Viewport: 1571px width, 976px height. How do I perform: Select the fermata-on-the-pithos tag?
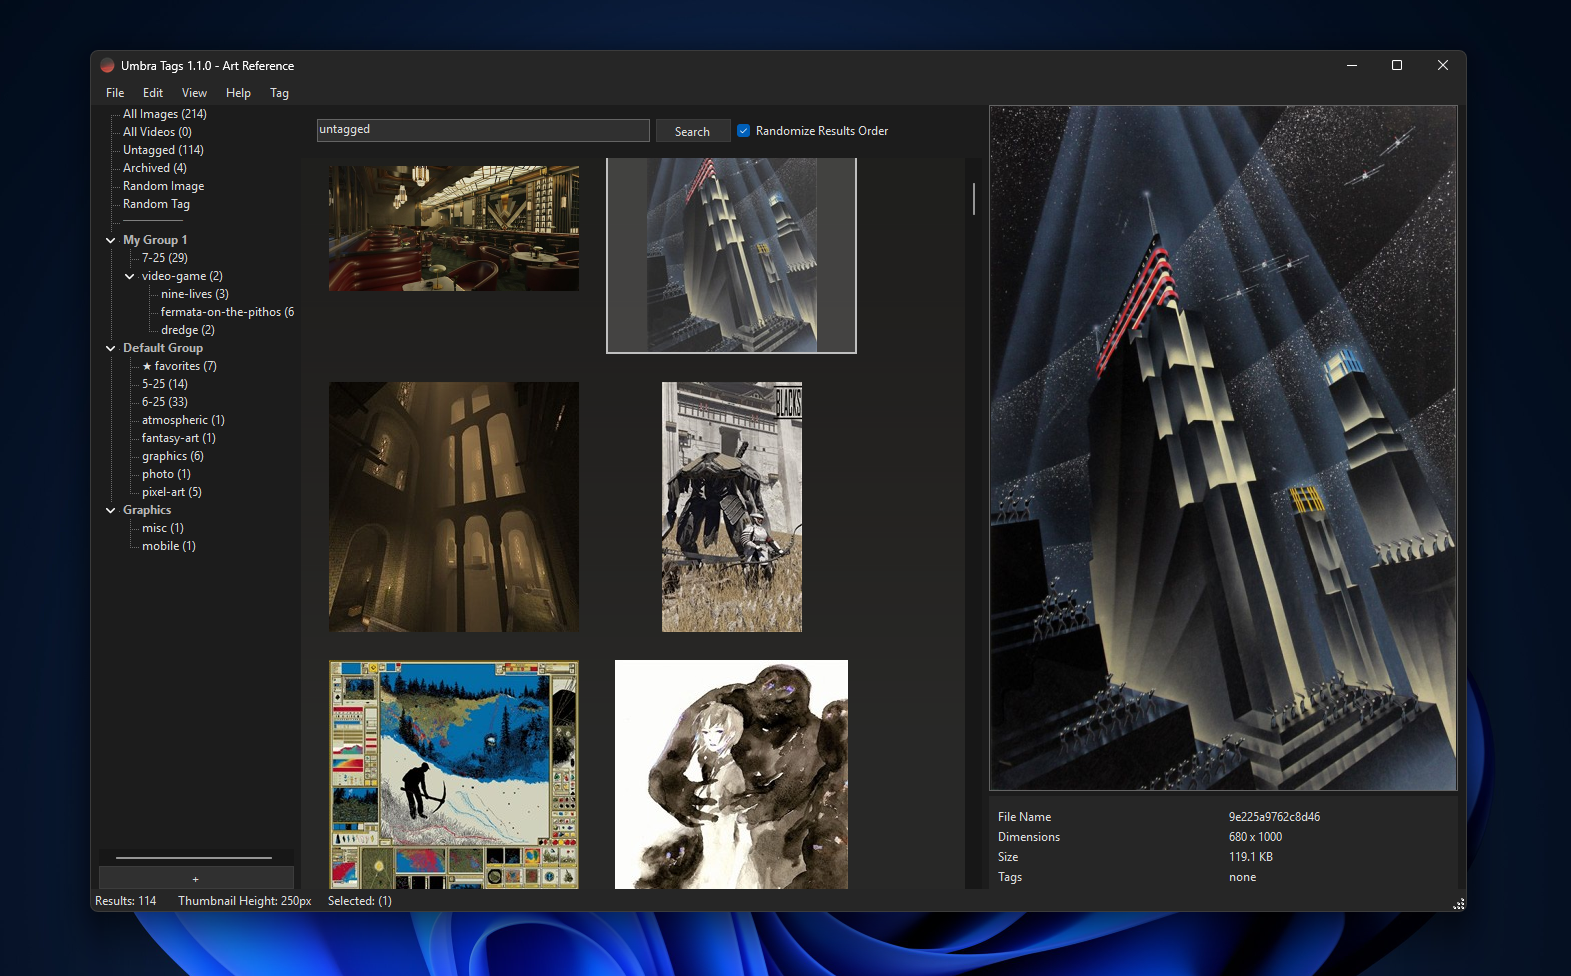click(x=227, y=312)
